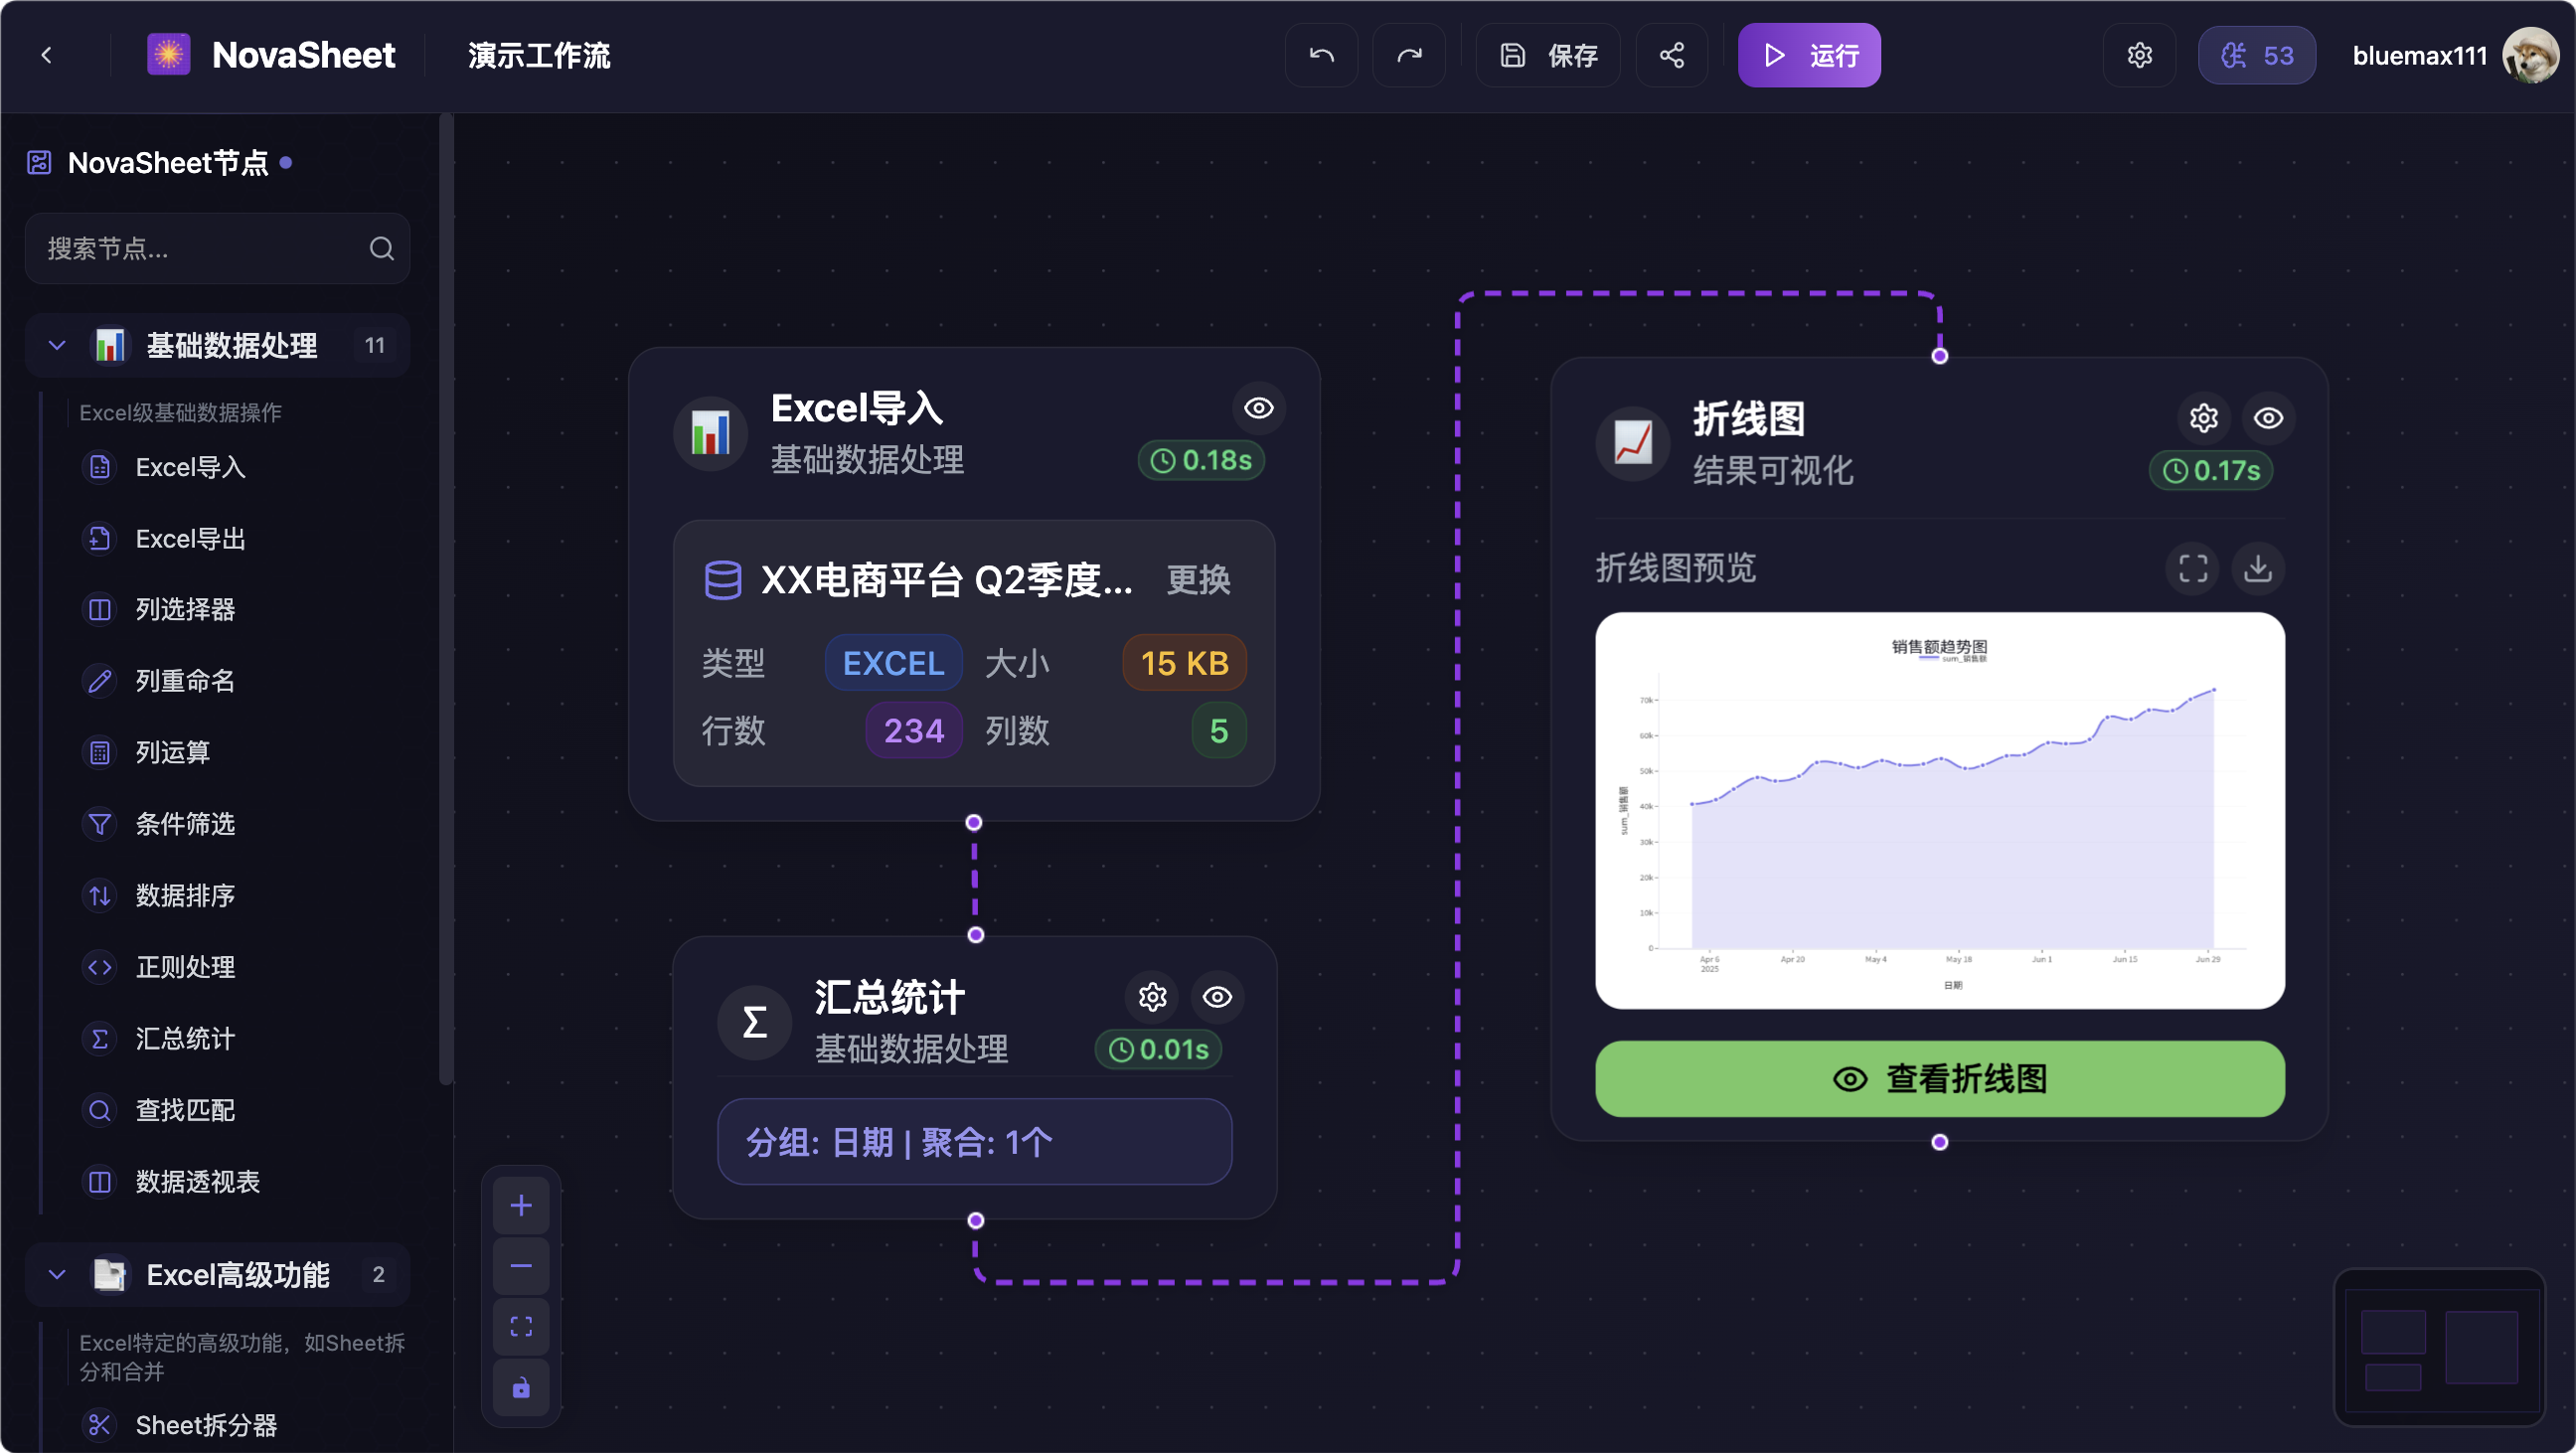Image resolution: width=2576 pixels, height=1453 pixels.
Task: Click the 15 KB size badge
Action: [1184, 663]
